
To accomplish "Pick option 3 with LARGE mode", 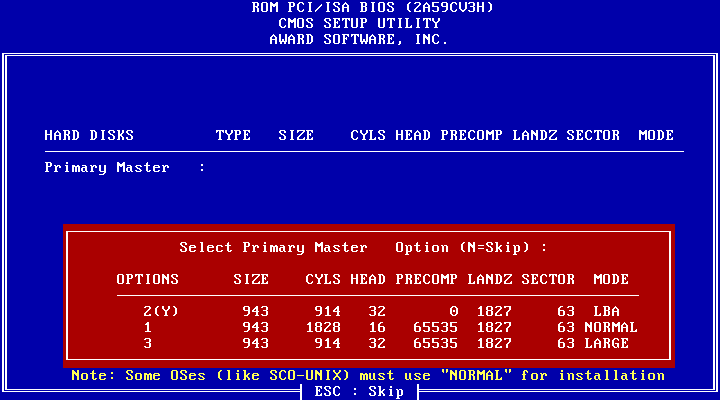I will pyautogui.click(x=147, y=343).
